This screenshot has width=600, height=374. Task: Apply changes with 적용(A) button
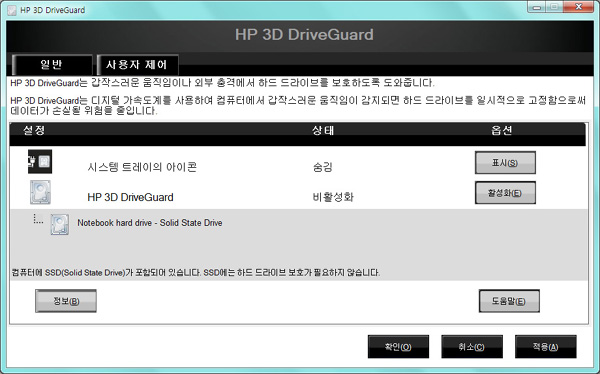coord(546,347)
